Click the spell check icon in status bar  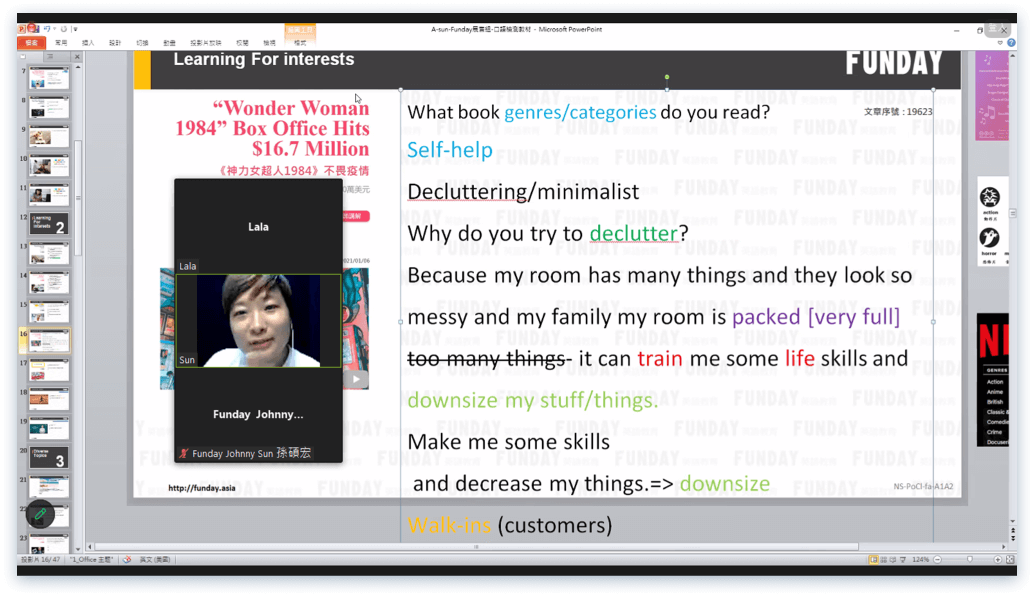pyautogui.click(x=128, y=559)
